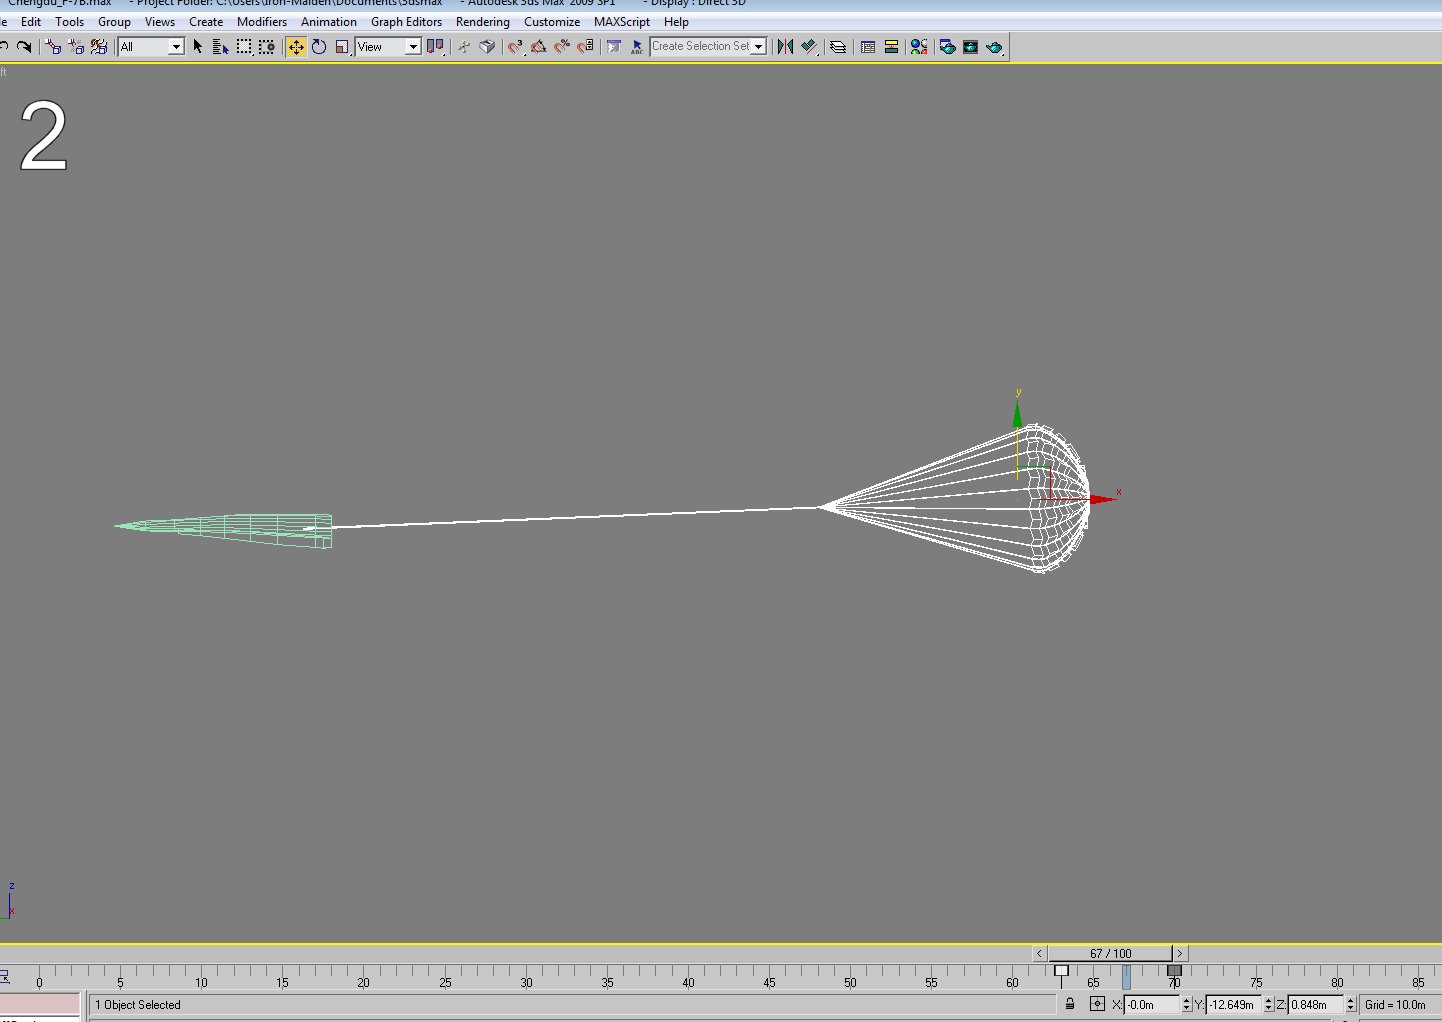Image resolution: width=1442 pixels, height=1022 pixels.
Task: Open the MAXScript menu
Action: pyautogui.click(x=622, y=22)
